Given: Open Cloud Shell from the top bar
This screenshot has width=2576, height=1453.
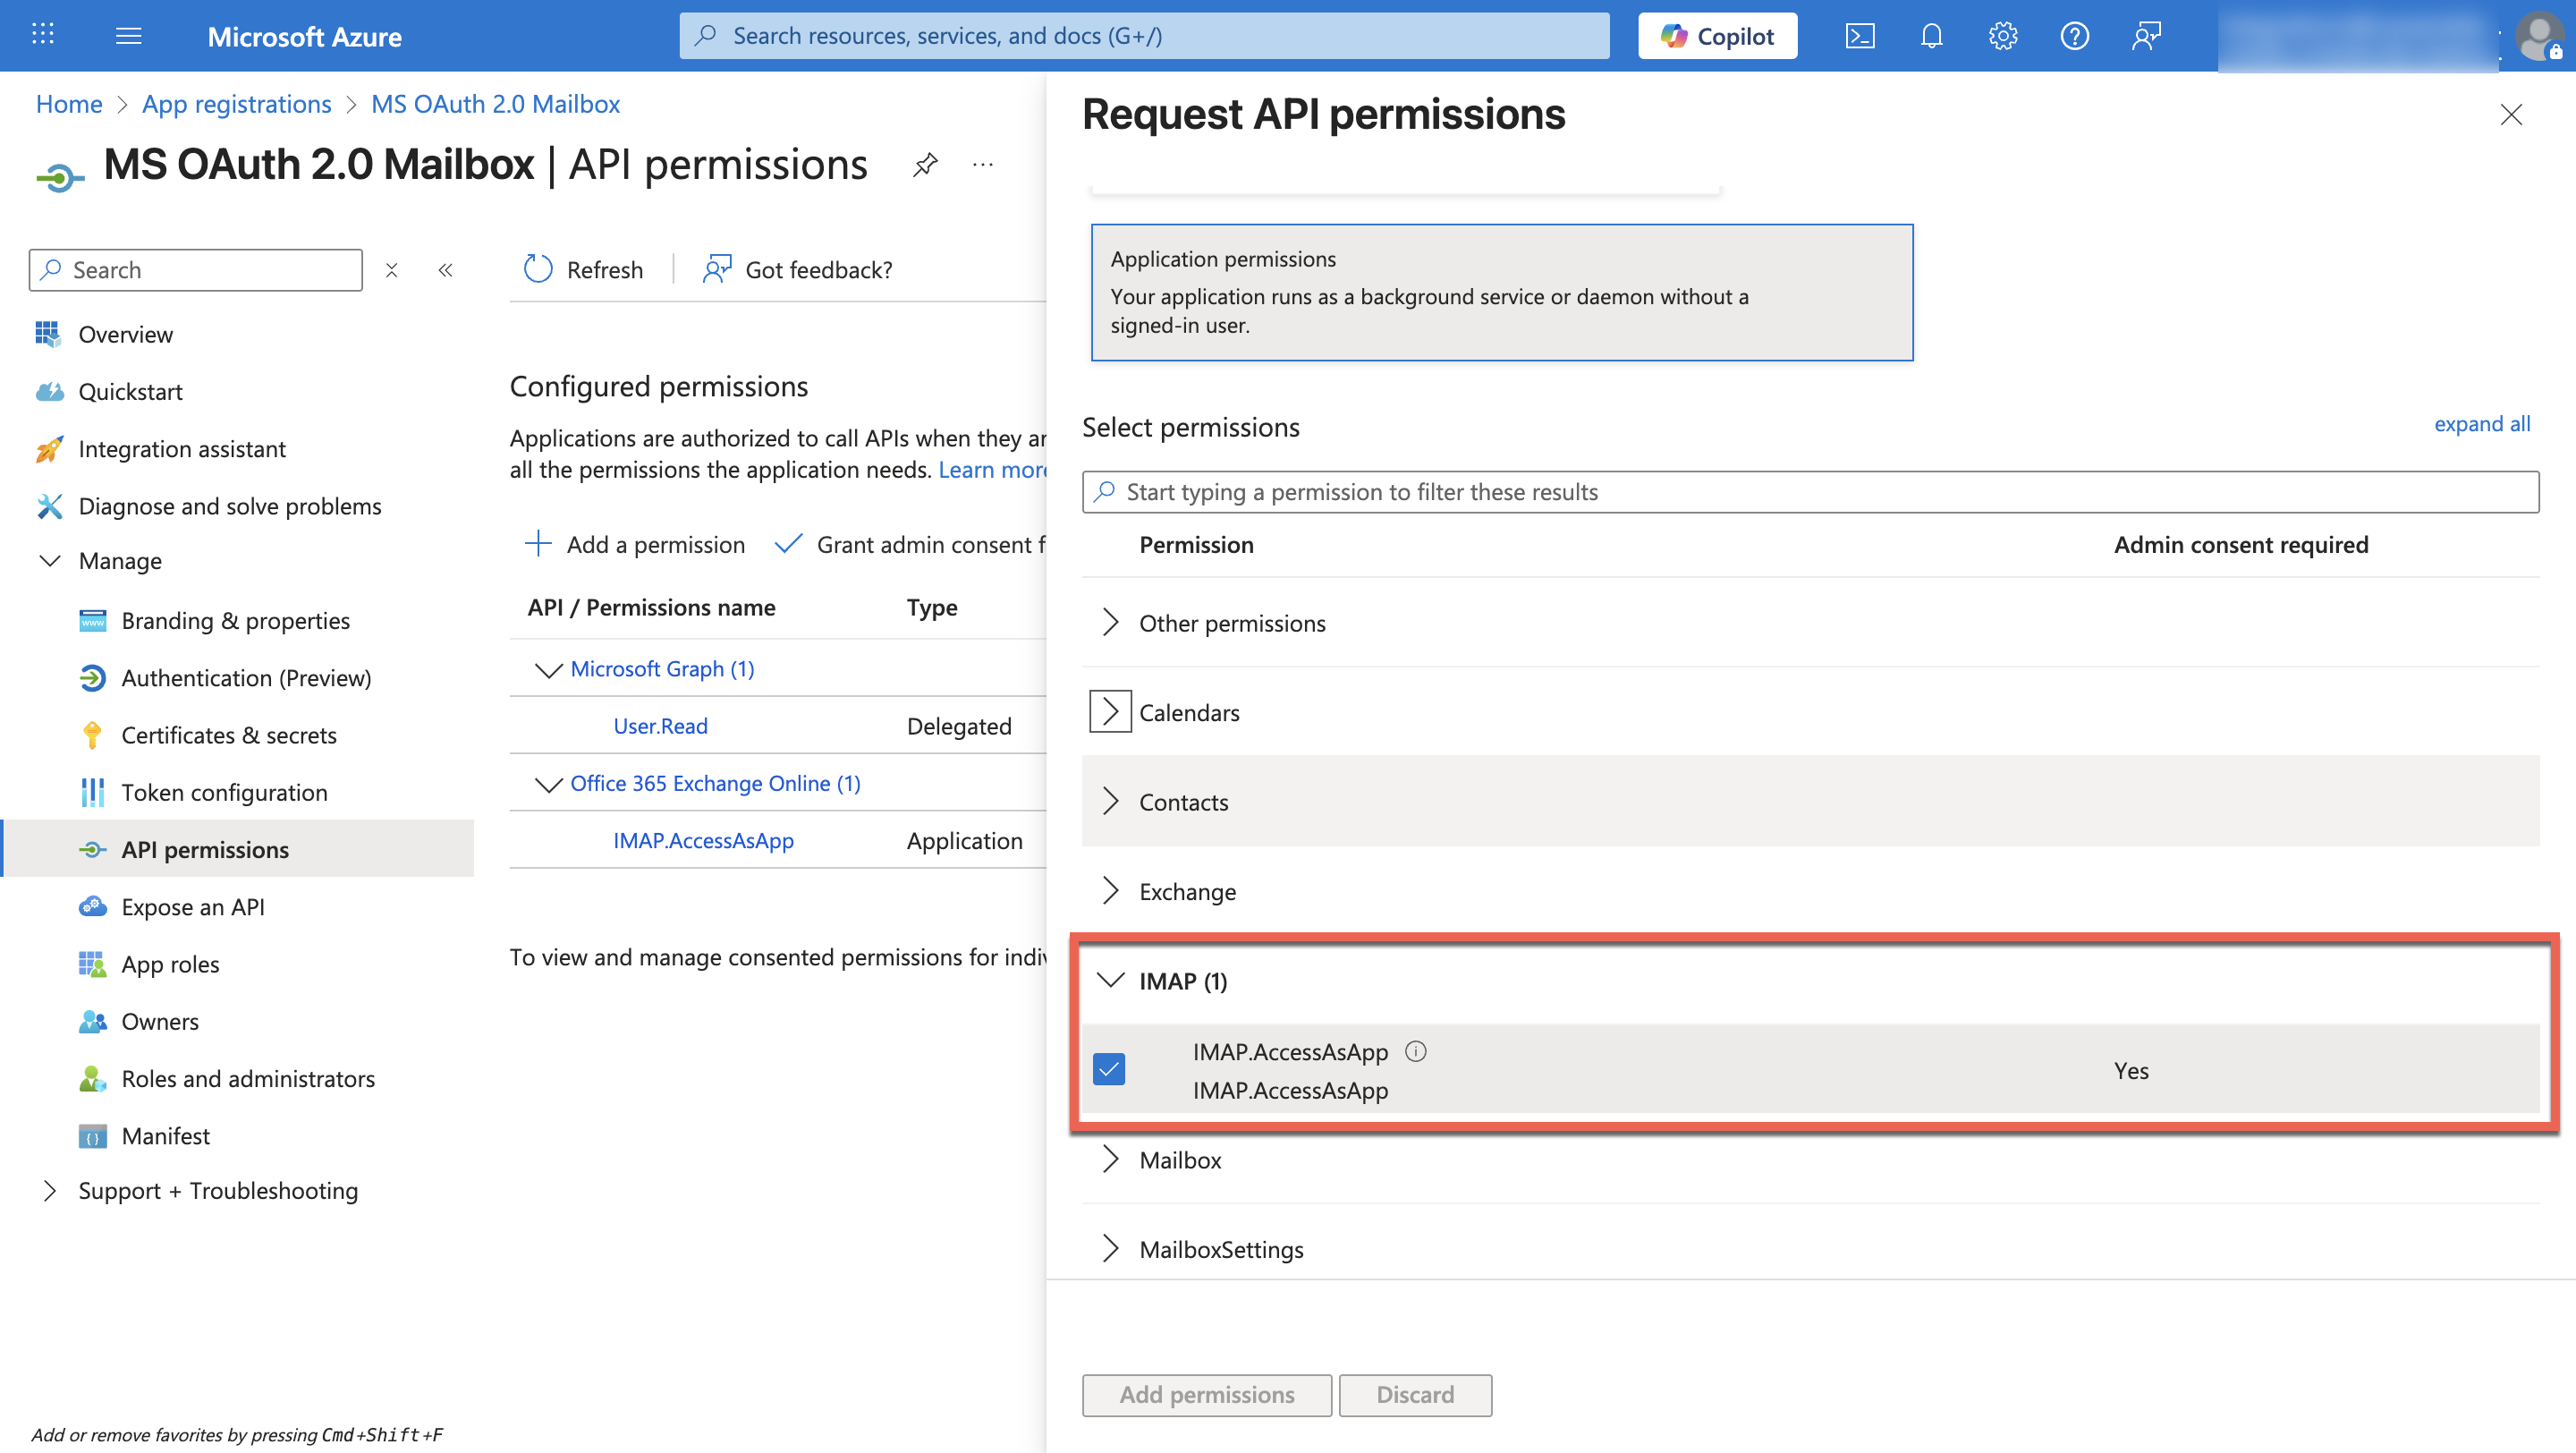Looking at the screenshot, I should (1859, 37).
